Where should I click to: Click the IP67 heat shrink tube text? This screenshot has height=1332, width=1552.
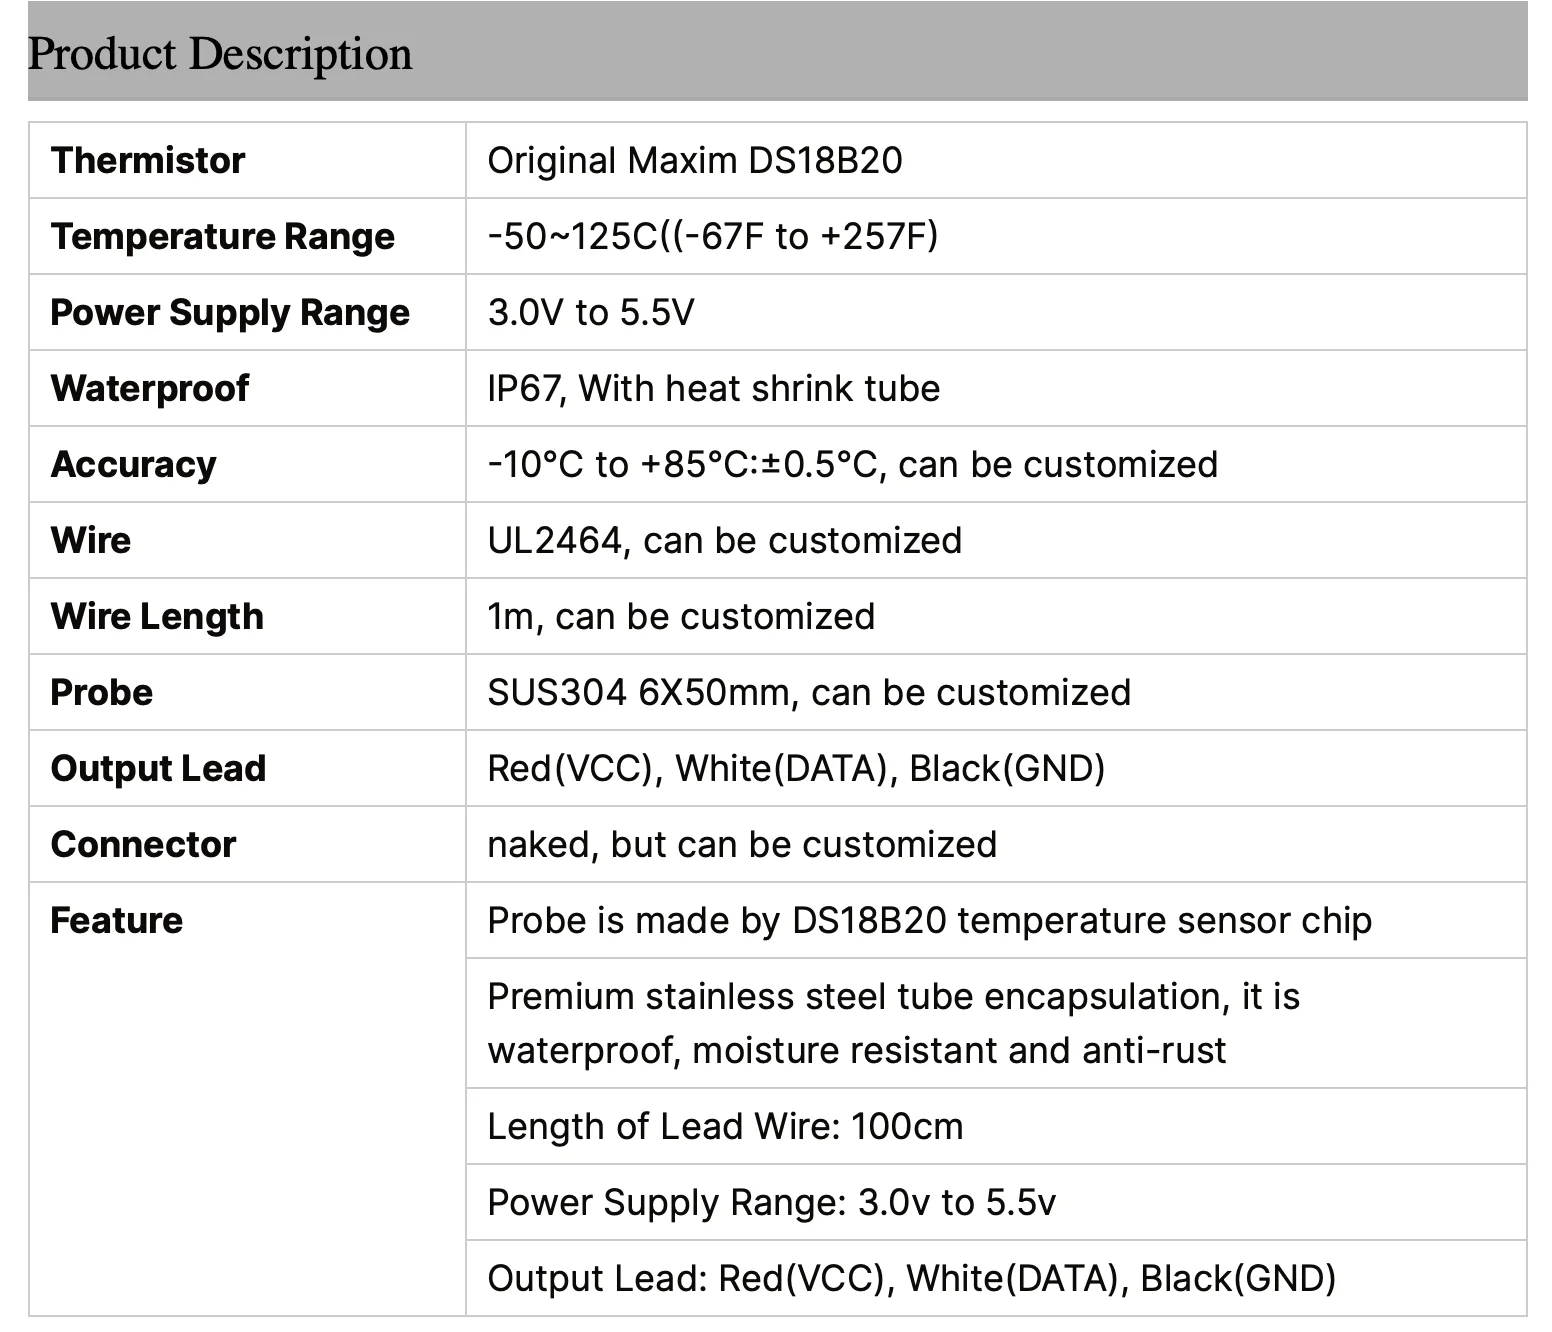(x=714, y=389)
